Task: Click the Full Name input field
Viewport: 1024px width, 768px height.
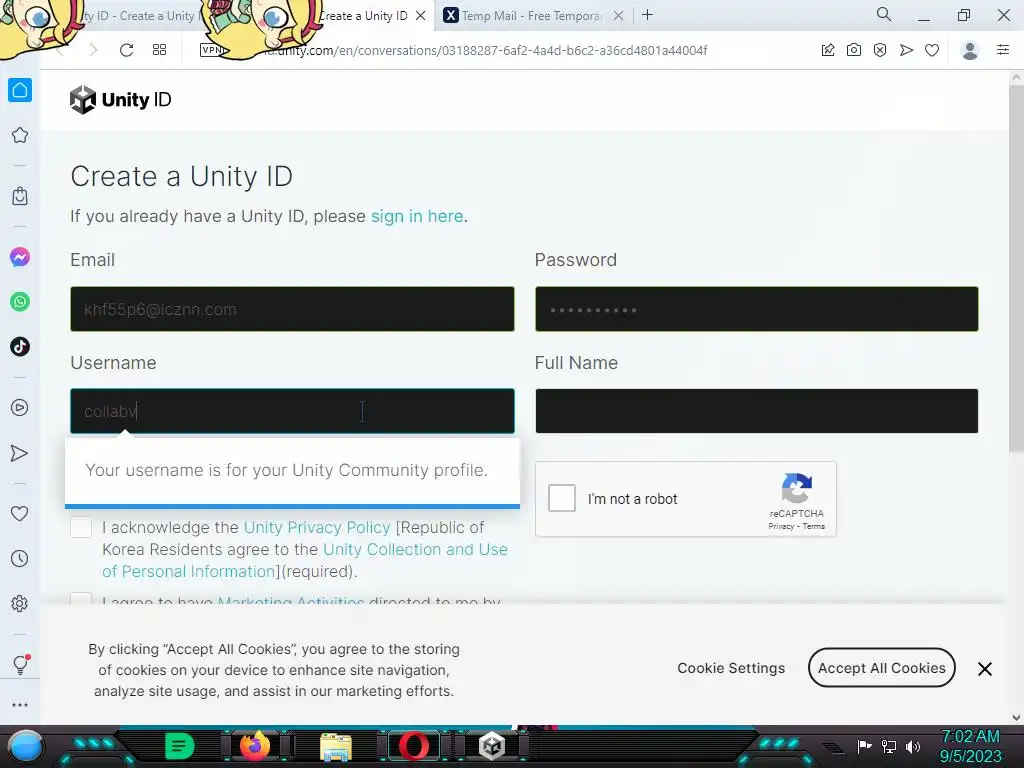Action: point(757,411)
